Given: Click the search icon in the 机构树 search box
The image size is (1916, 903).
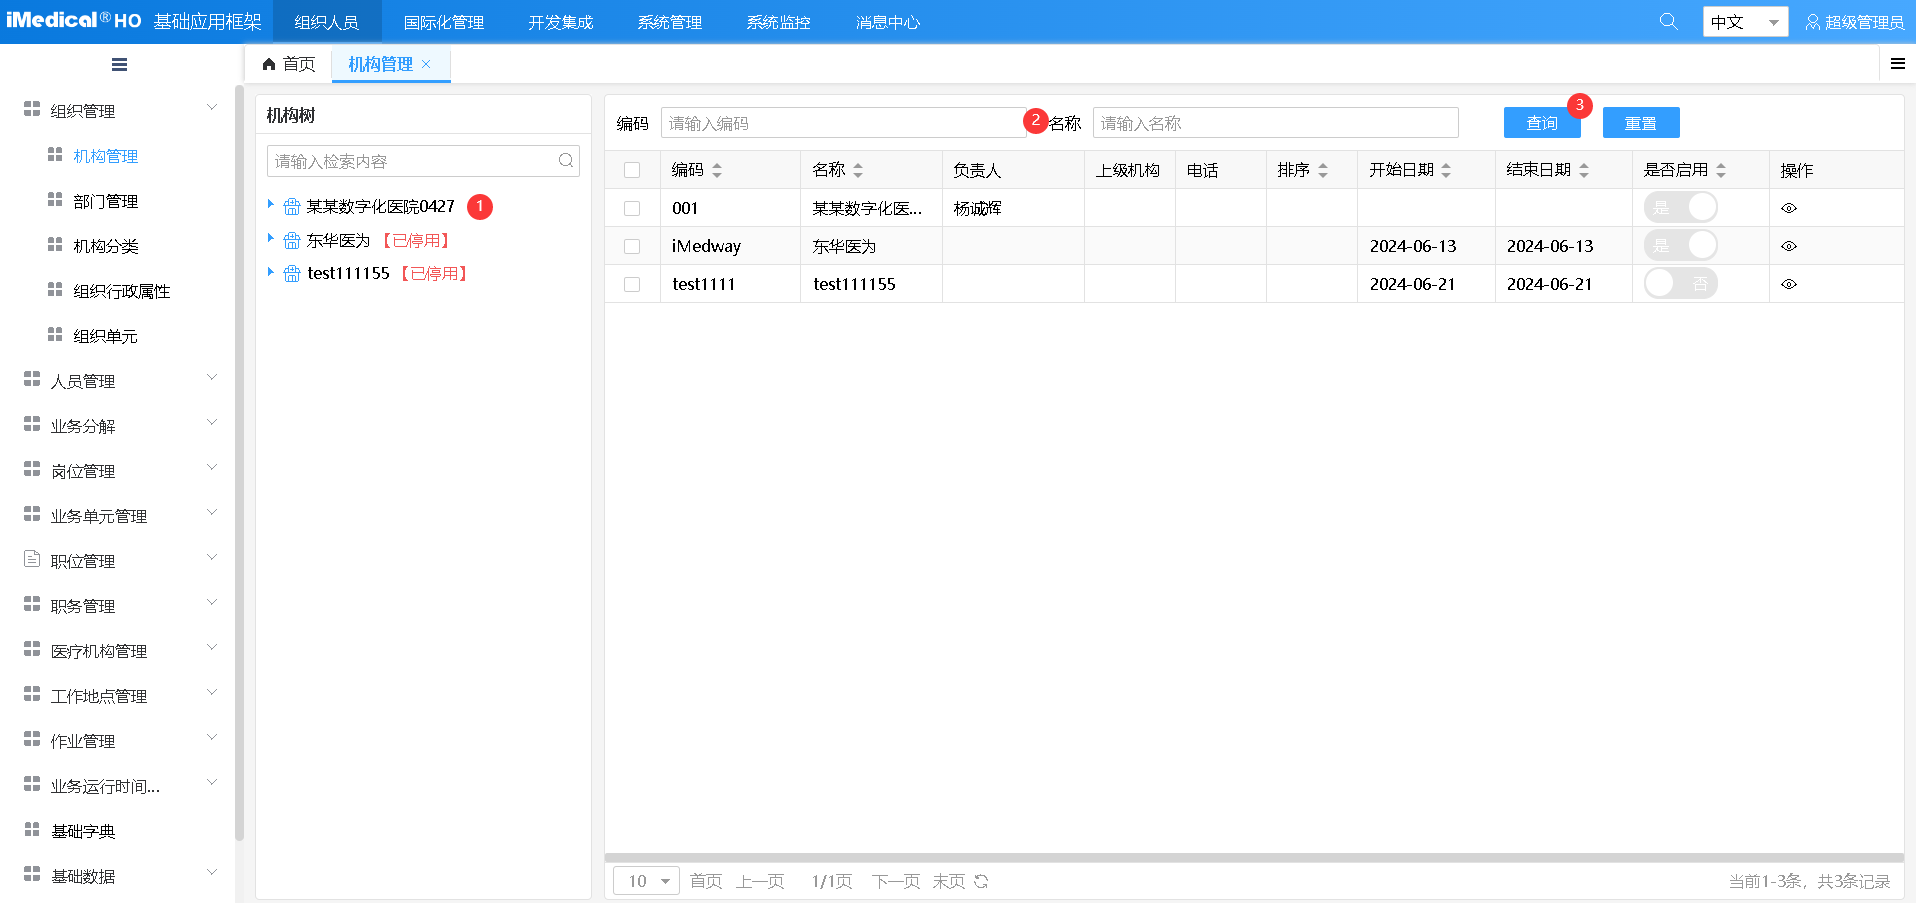Looking at the screenshot, I should (x=565, y=160).
